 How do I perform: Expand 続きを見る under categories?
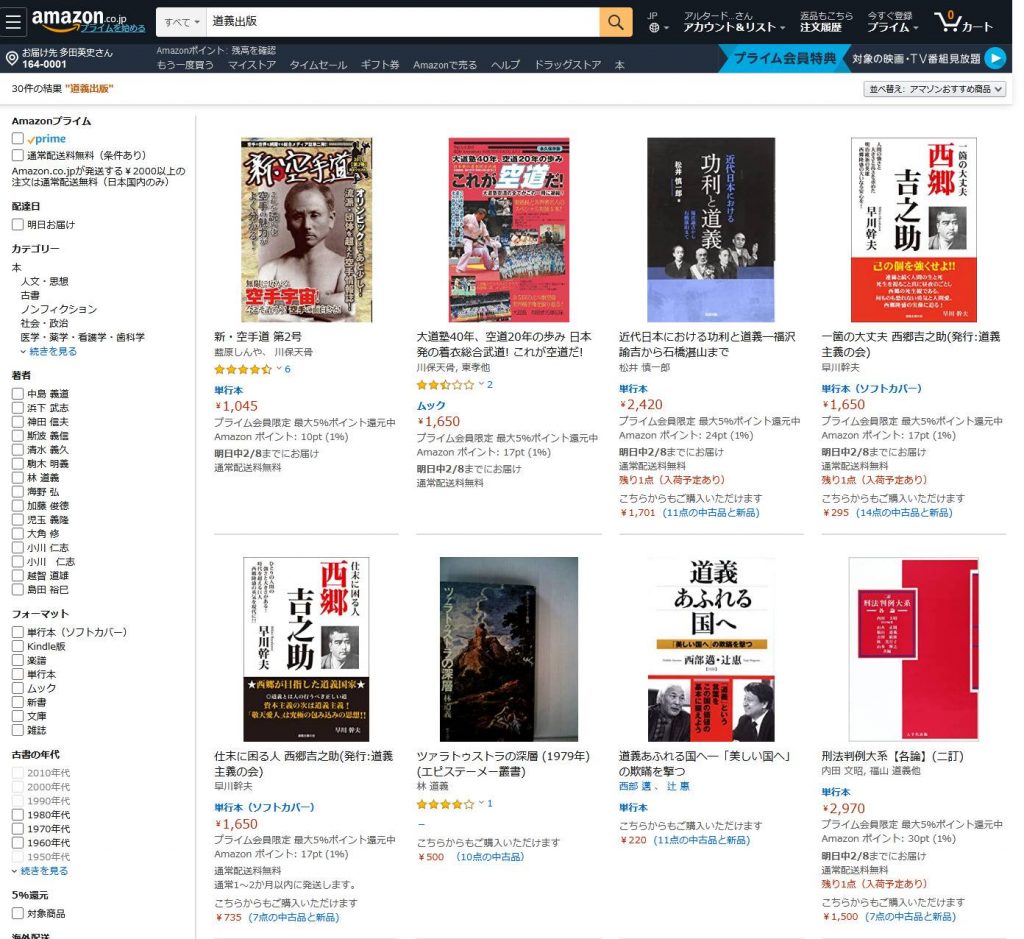pyautogui.click(x=49, y=351)
